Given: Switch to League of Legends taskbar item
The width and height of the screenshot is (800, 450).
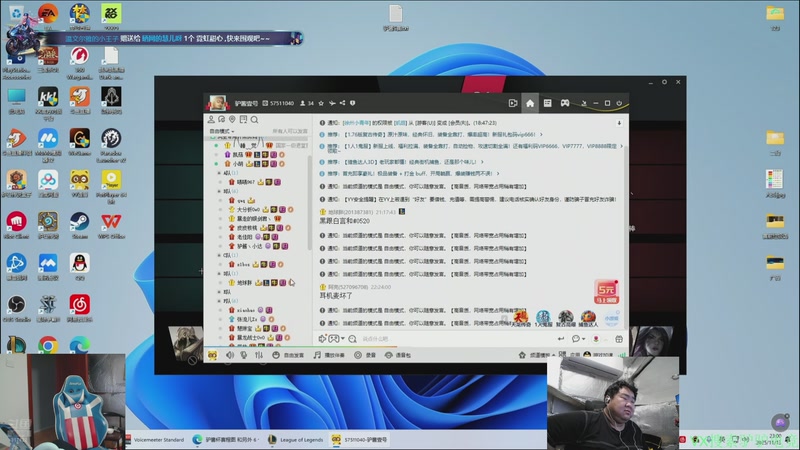Looking at the screenshot, I should pyautogui.click(x=296, y=439).
